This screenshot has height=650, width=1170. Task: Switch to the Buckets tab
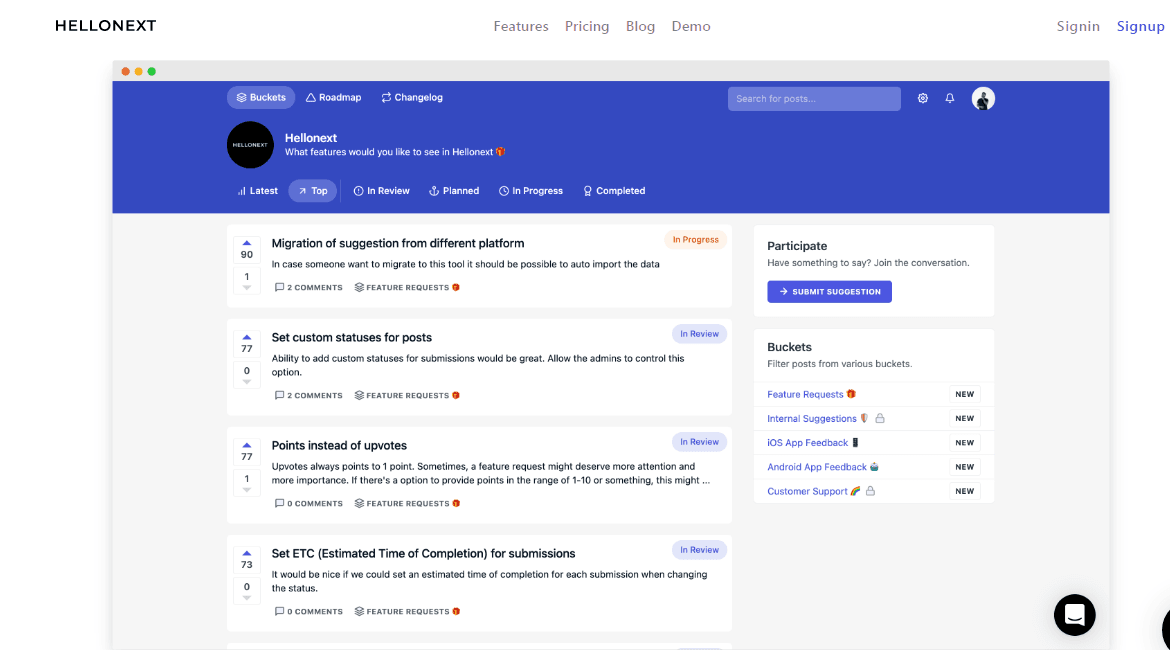261,98
